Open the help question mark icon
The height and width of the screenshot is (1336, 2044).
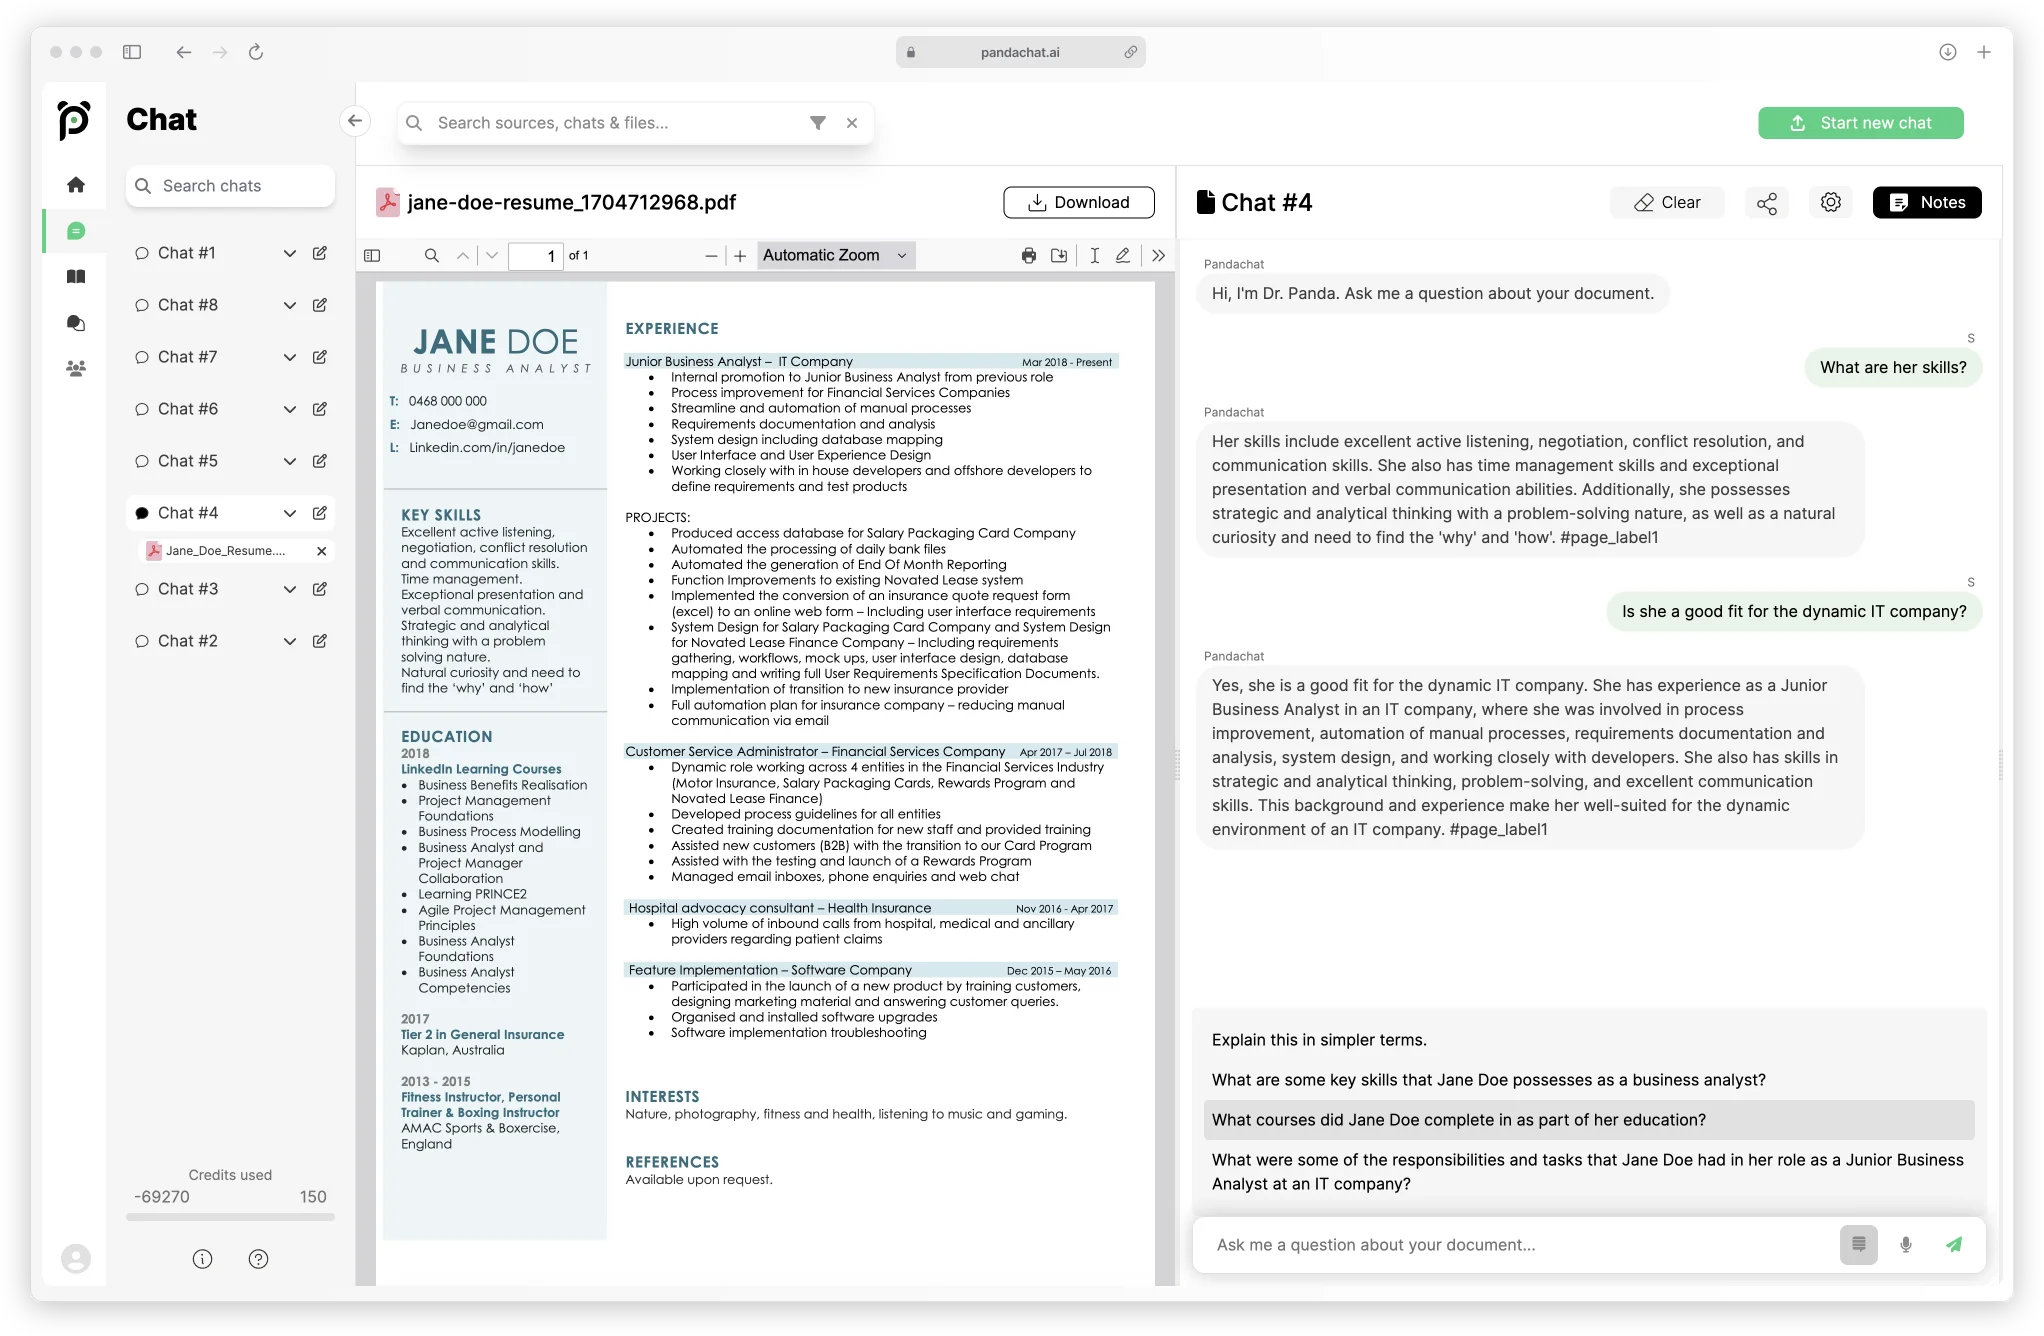pos(258,1259)
